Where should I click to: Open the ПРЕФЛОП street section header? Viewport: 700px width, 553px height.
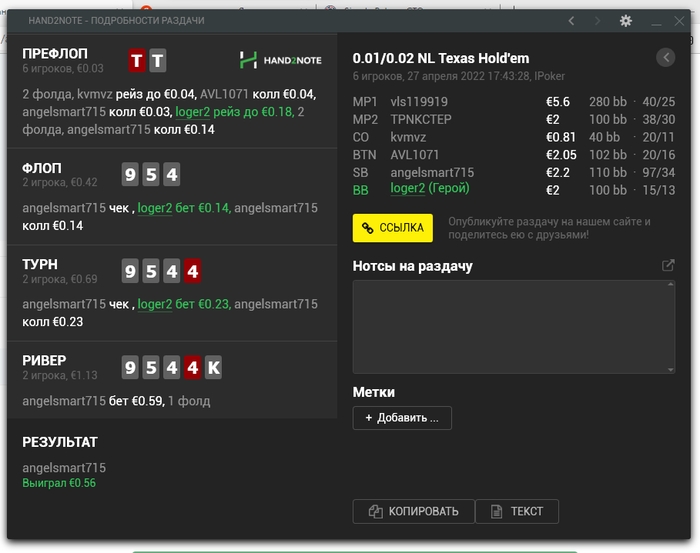[x=55, y=53]
